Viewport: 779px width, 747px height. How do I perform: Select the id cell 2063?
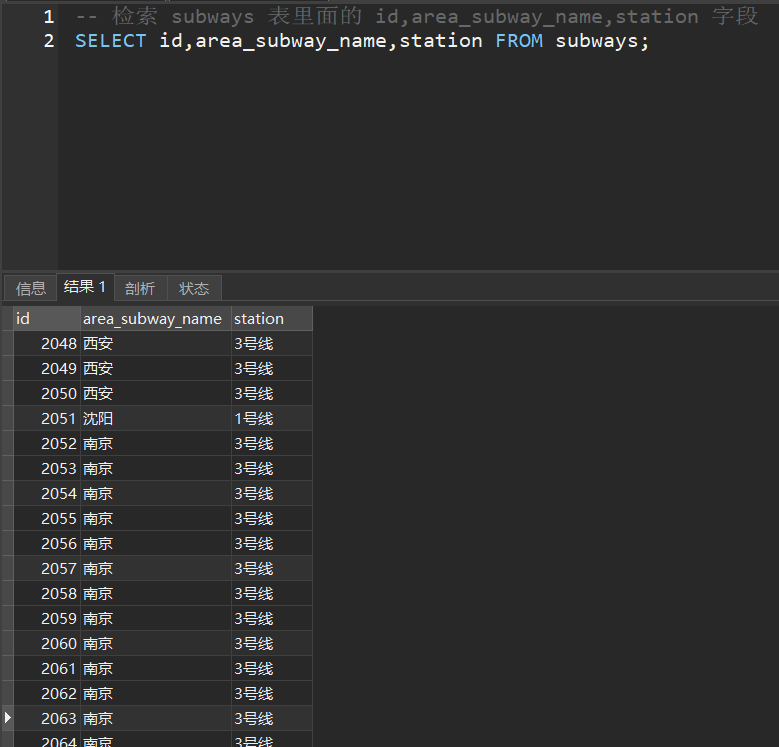47,718
